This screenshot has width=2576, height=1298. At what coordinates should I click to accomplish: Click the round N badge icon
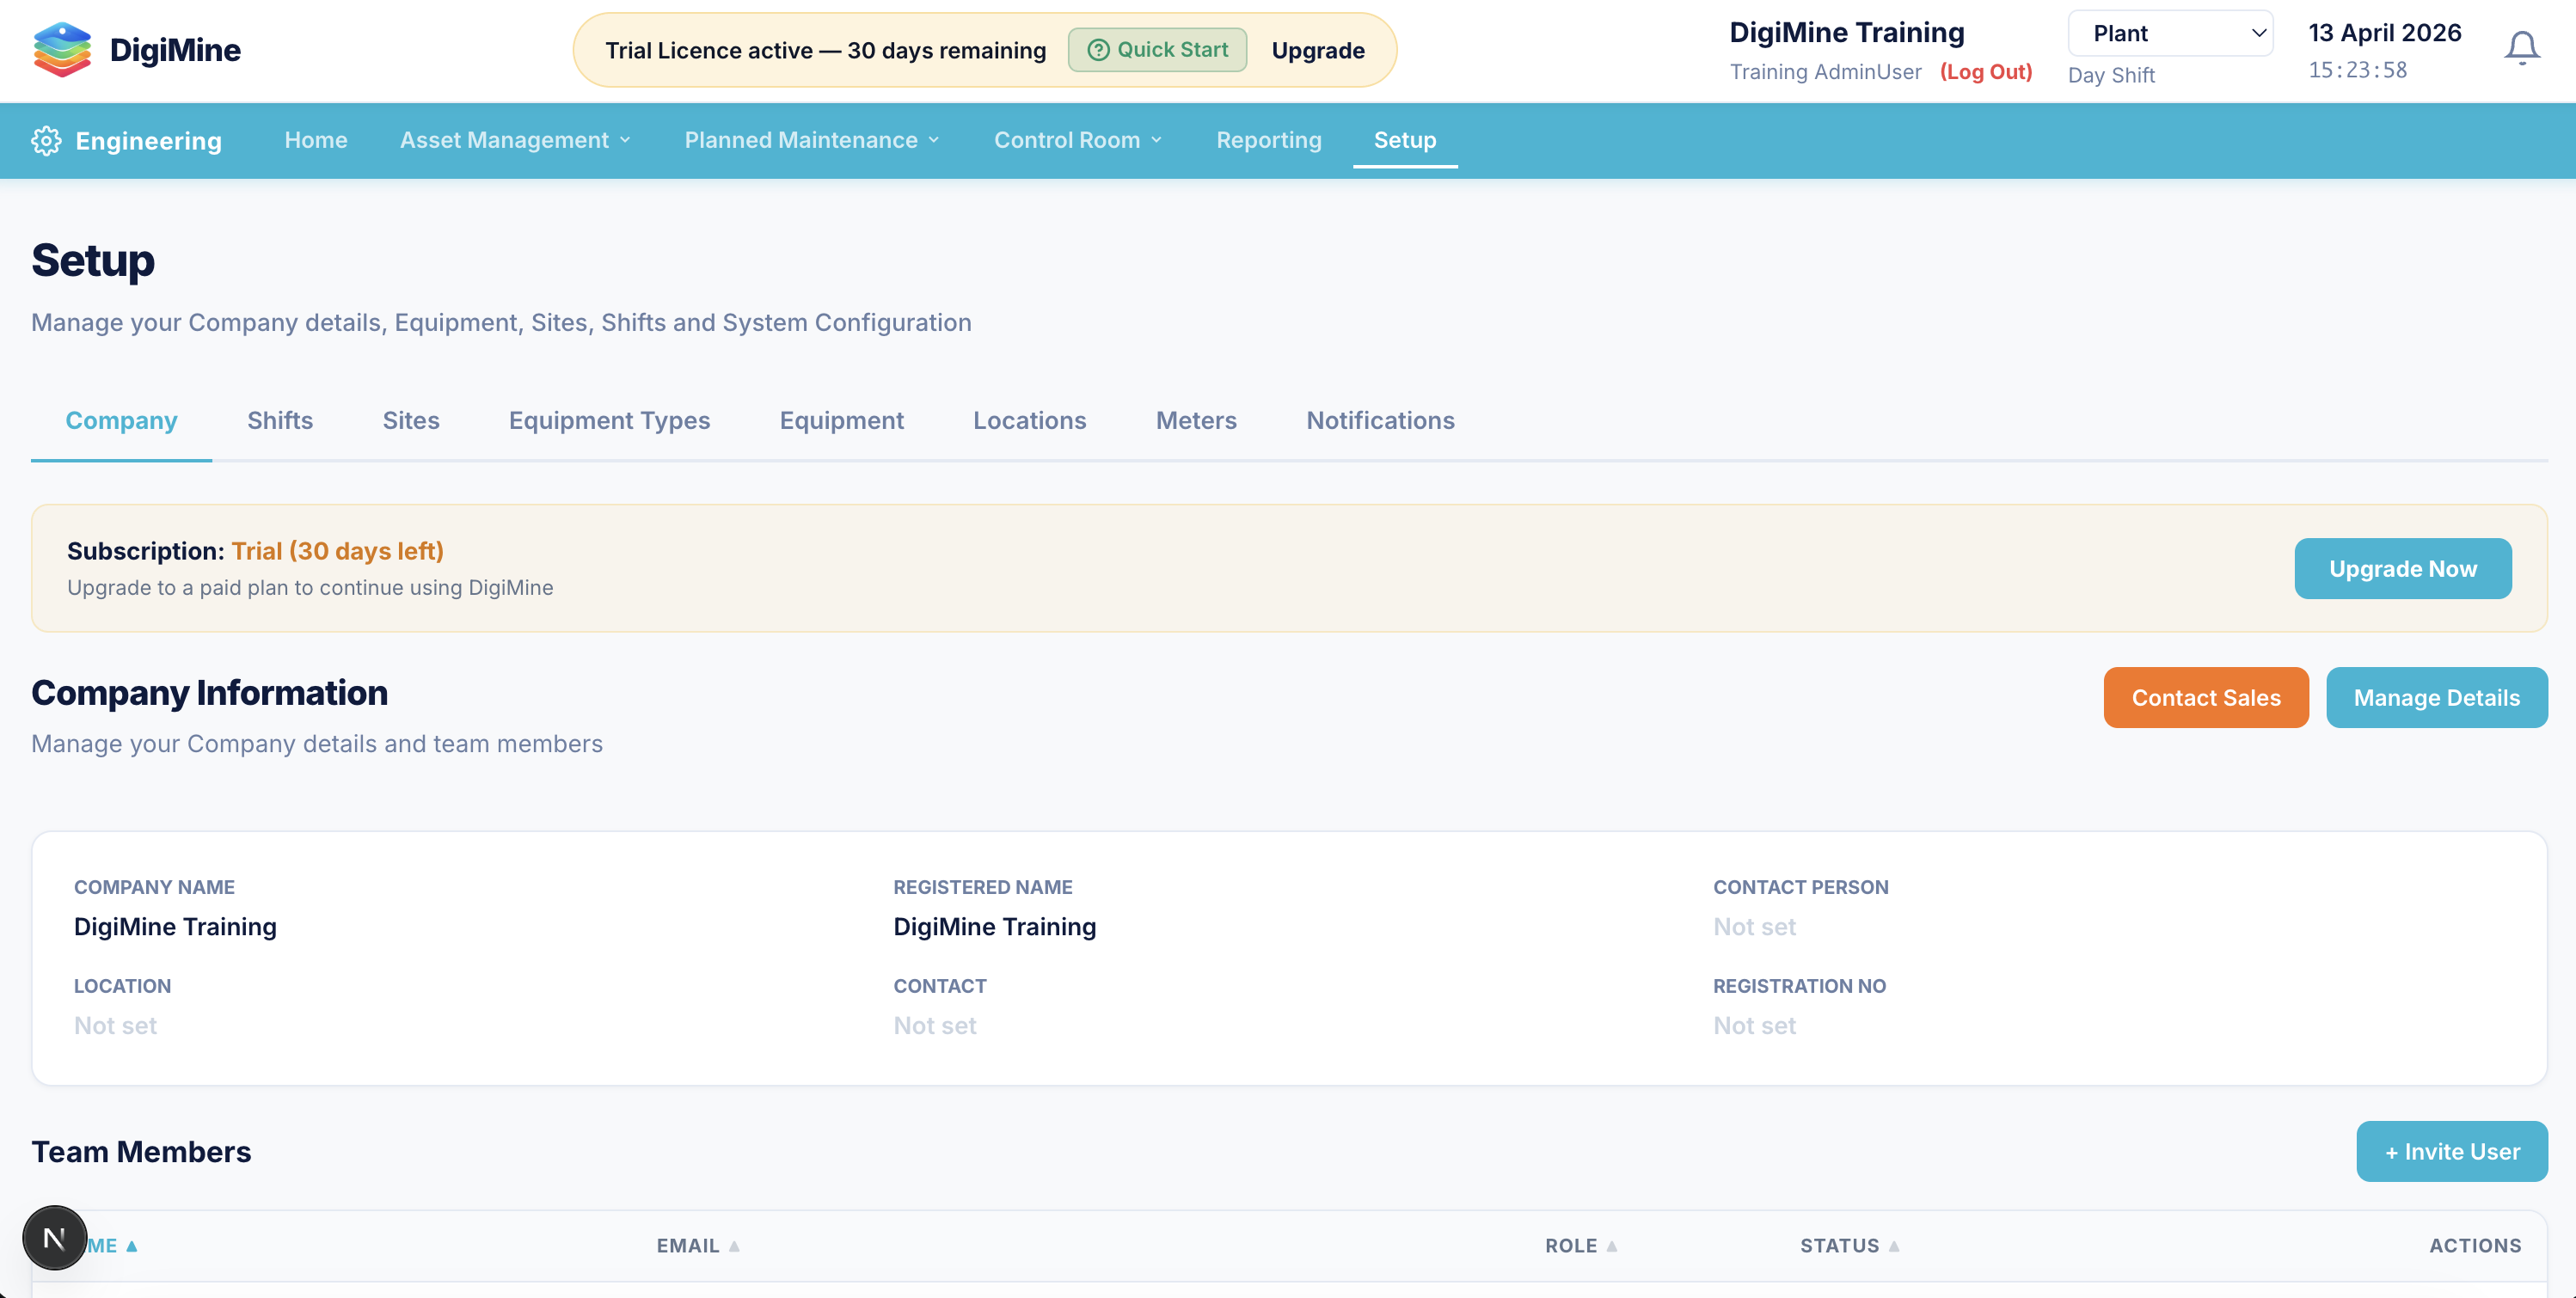55,1238
